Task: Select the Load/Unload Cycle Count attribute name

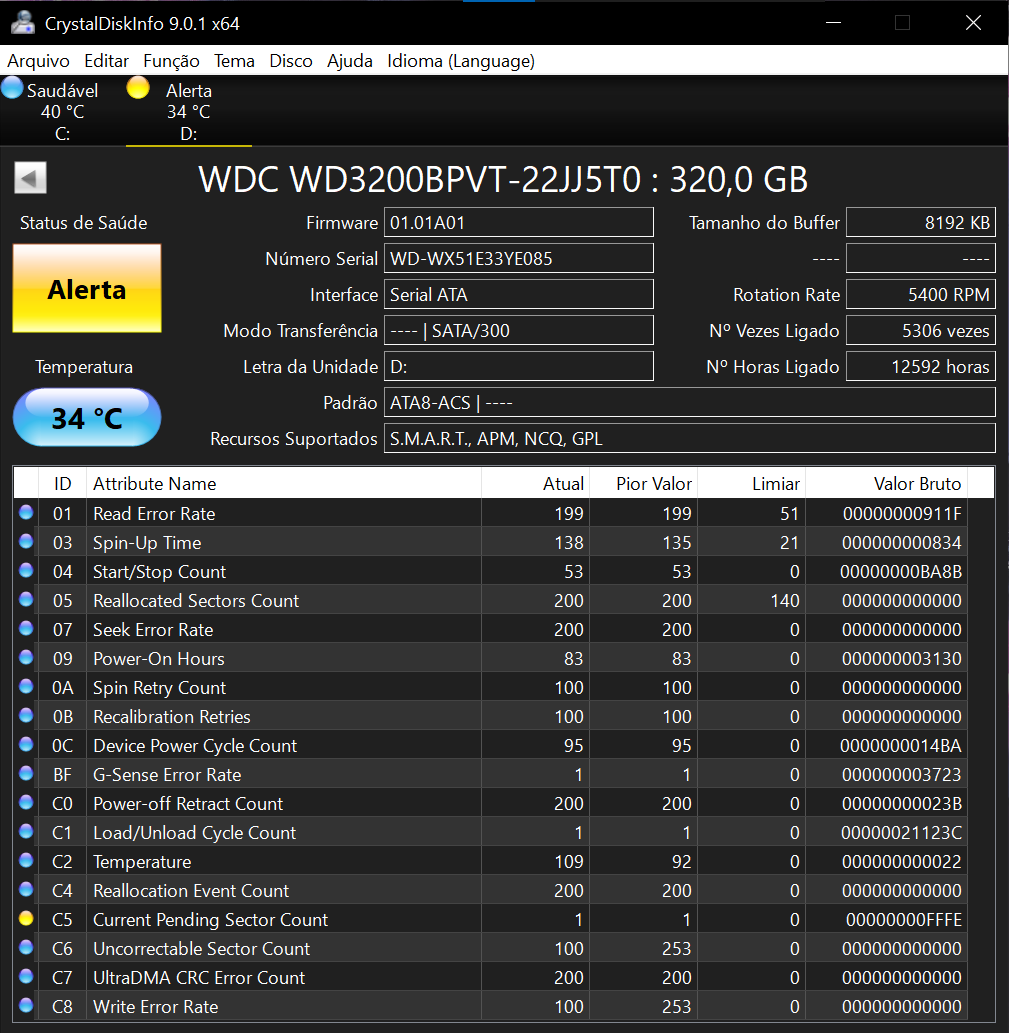Action: [194, 833]
